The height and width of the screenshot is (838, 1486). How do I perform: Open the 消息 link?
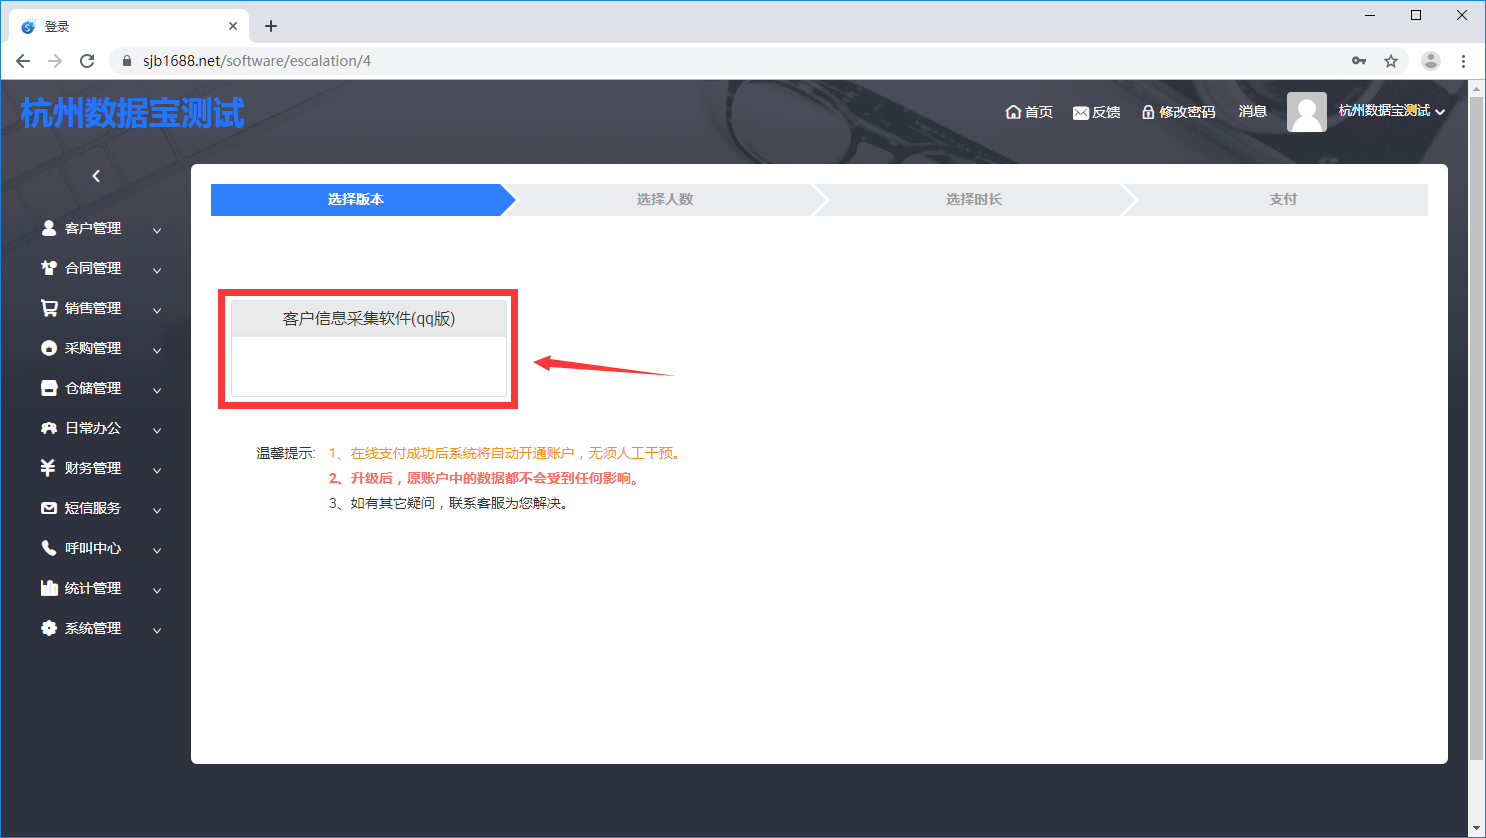[1253, 111]
